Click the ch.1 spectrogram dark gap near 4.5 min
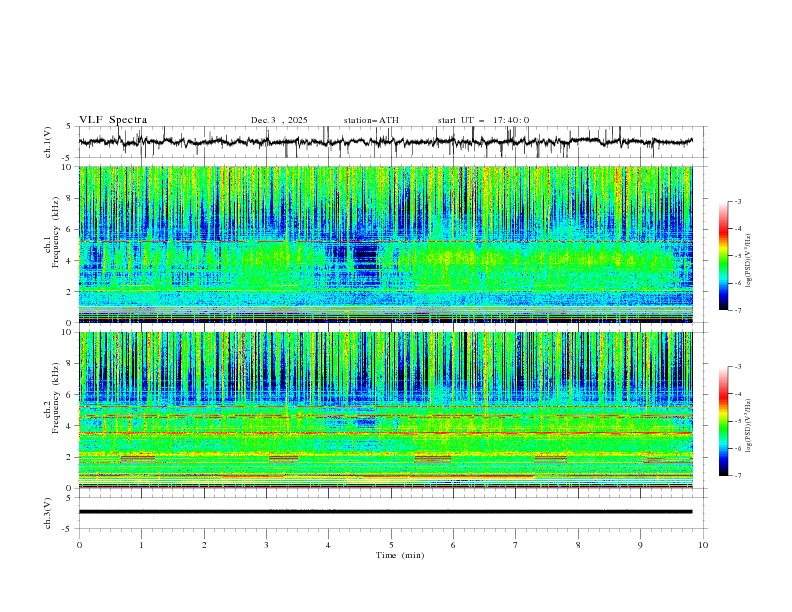This screenshot has width=792, height=612. click(x=366, y=255)
